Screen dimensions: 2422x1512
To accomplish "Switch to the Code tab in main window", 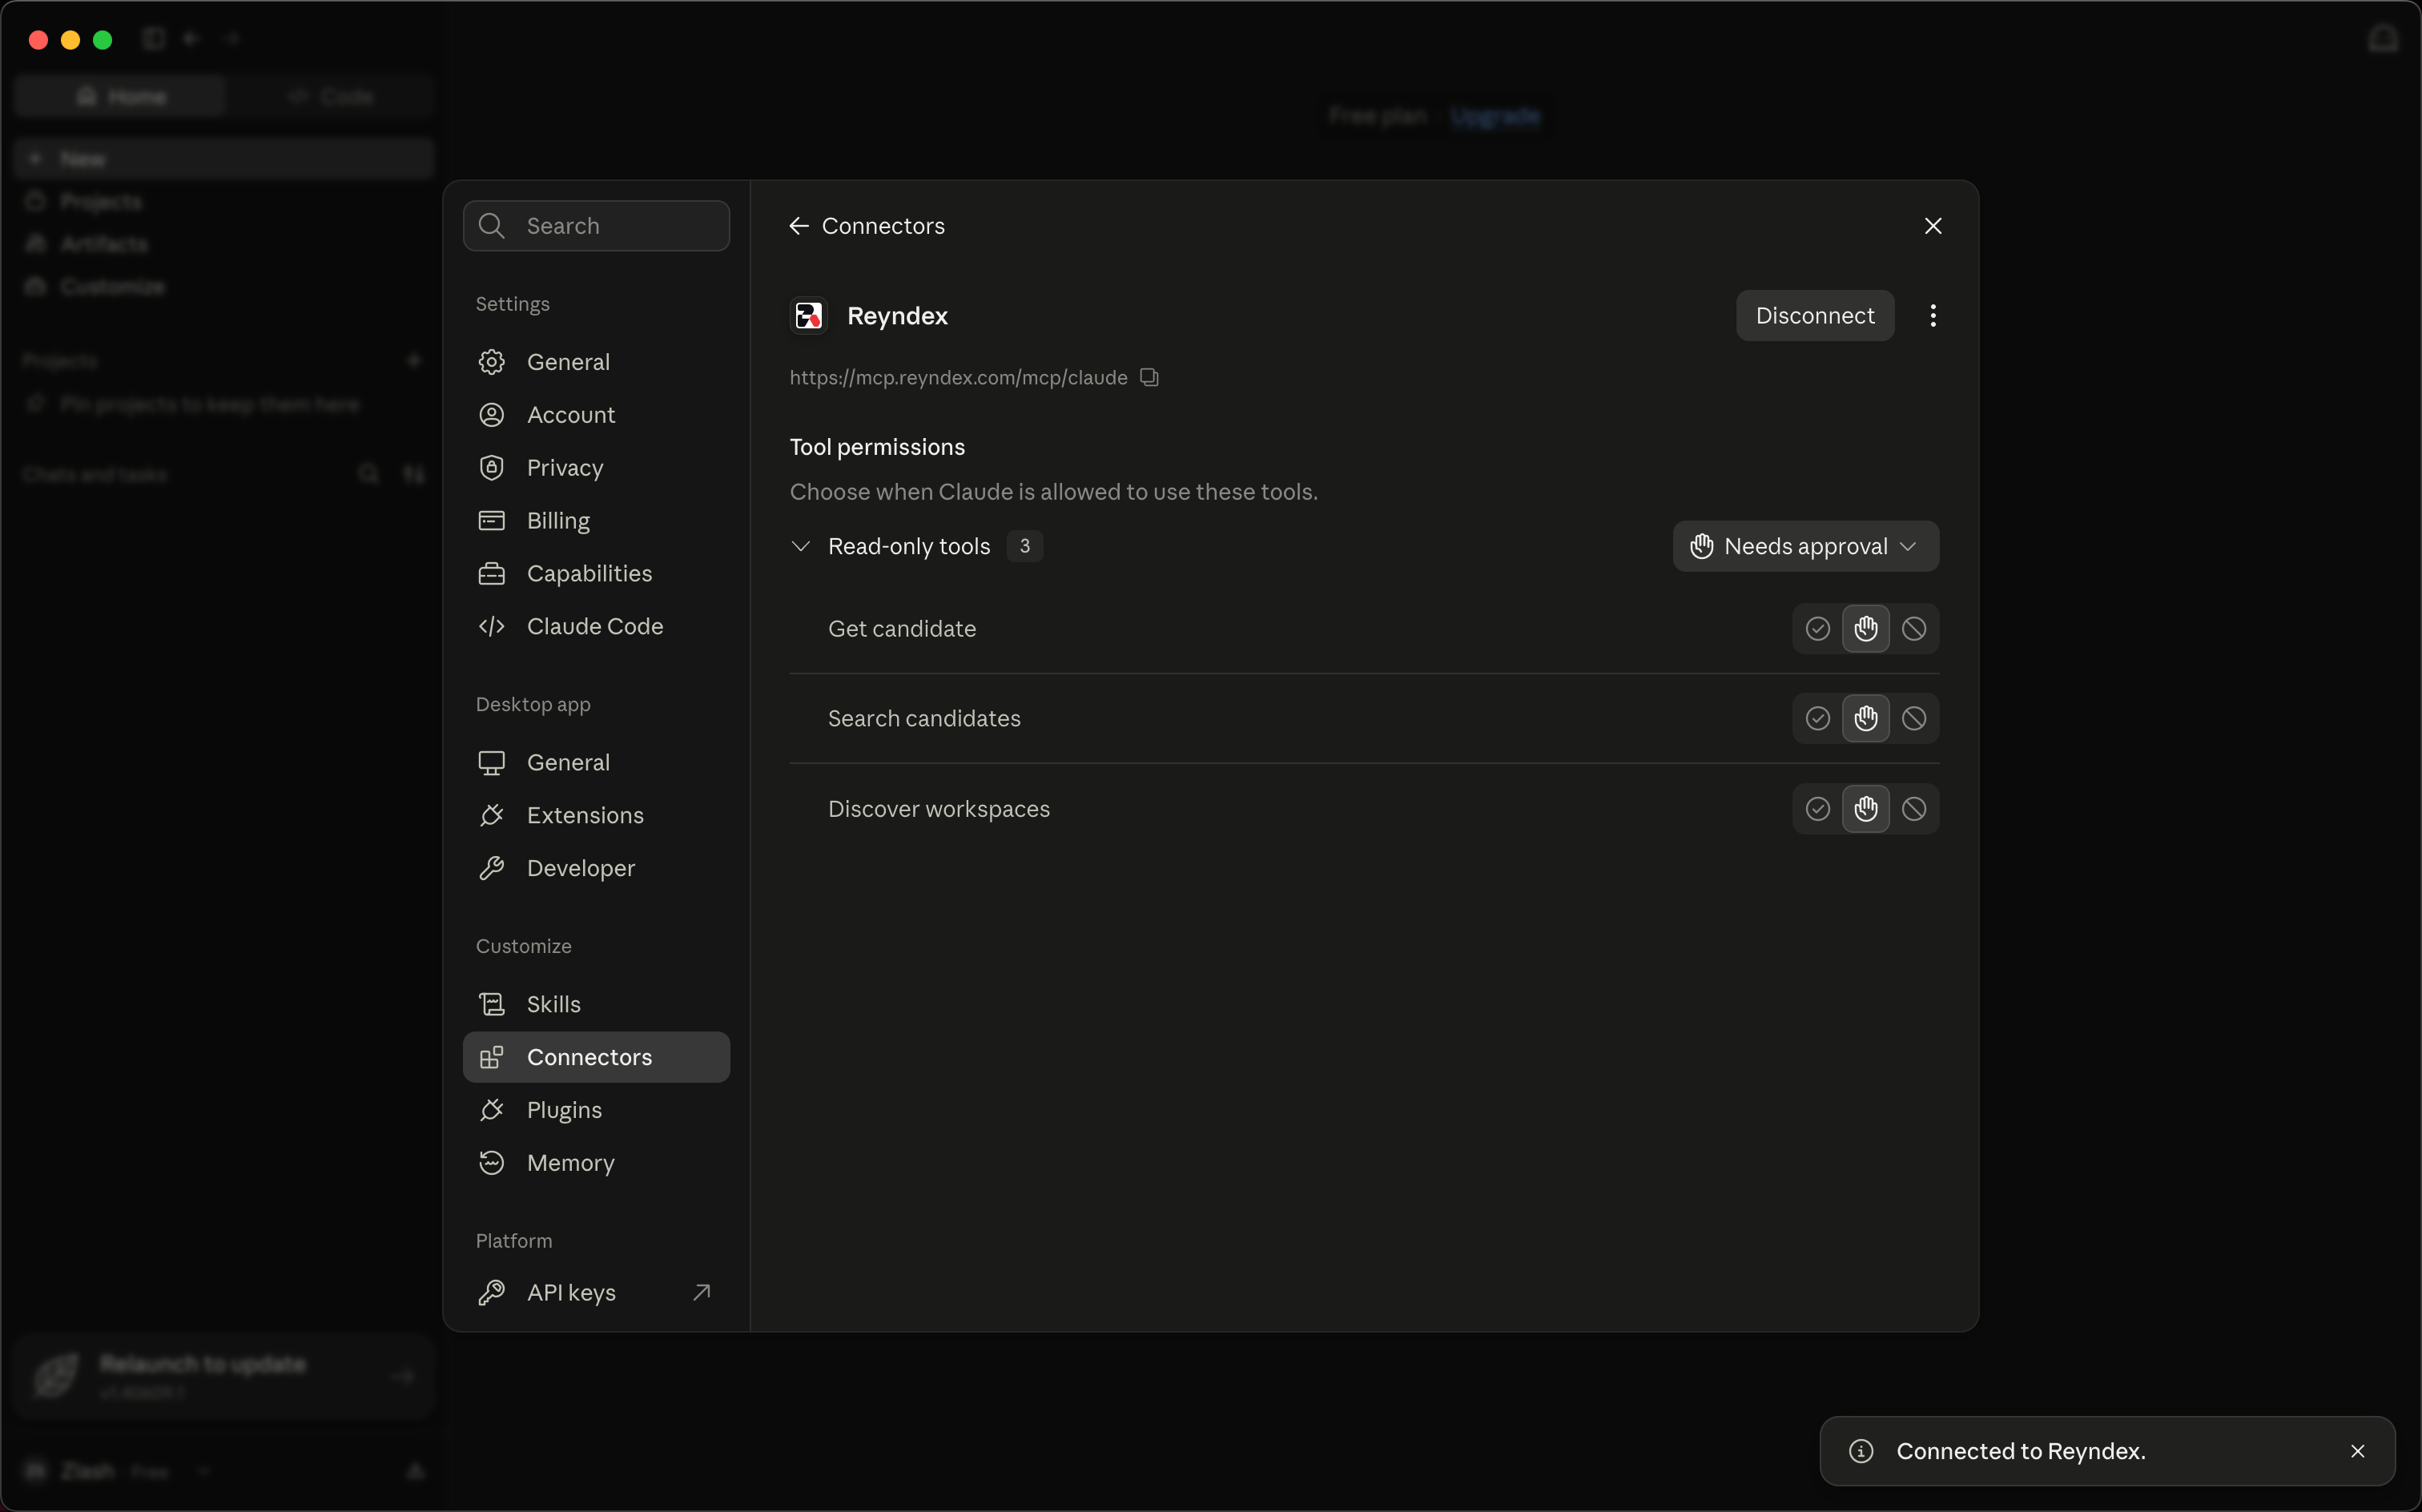I will click(331, 96).
